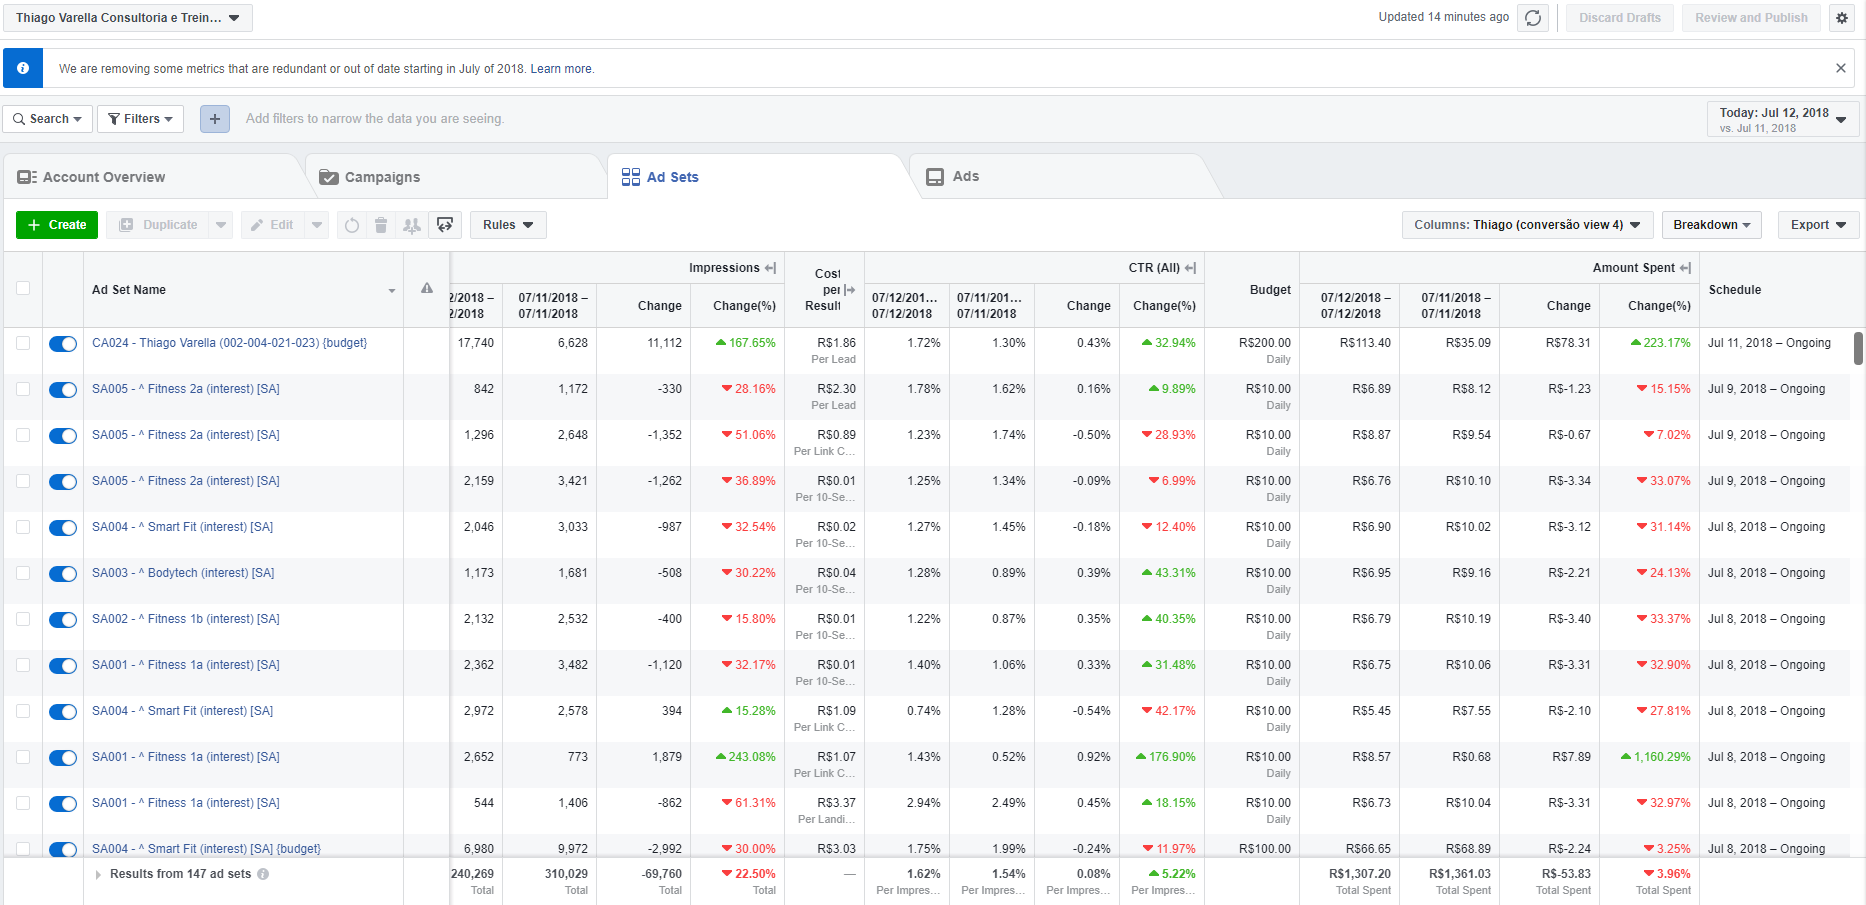Click the warning triangle column header
Image resolution: width=1866 pixels, height=905 pixels.
point(427,289)
